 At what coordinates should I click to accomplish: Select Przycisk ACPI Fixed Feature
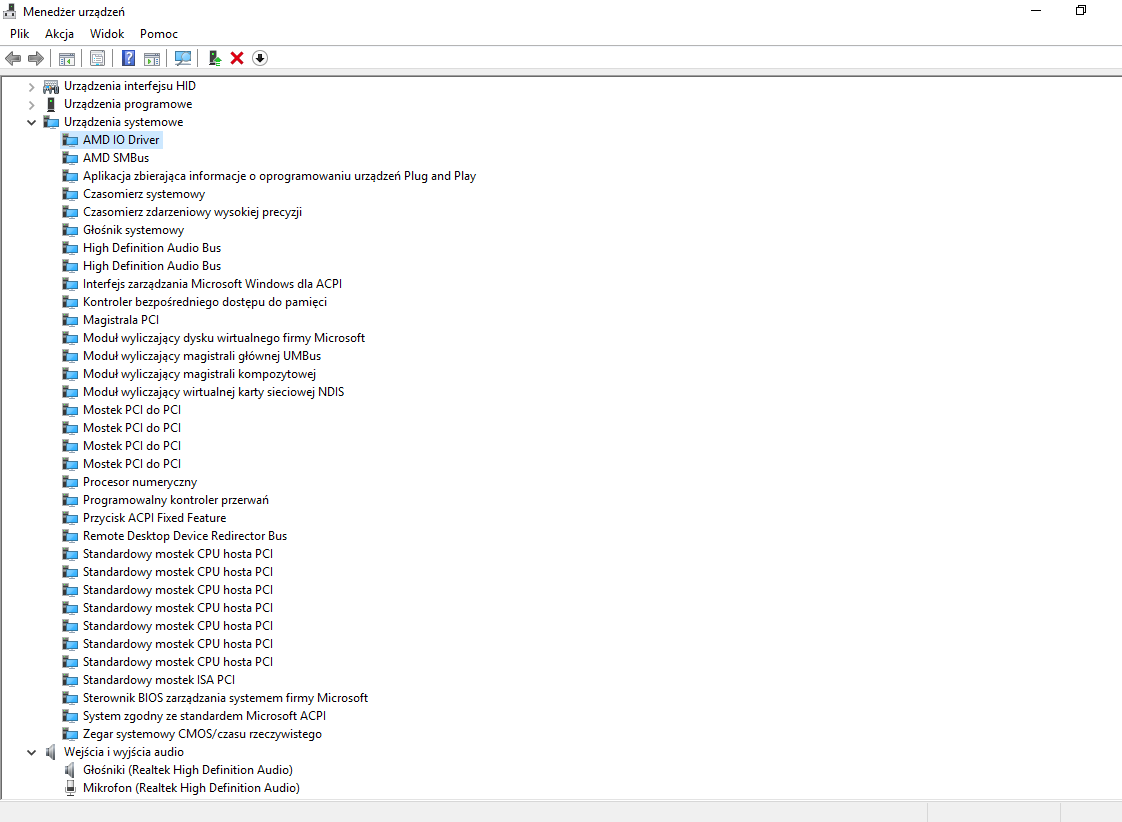pos(154,518)
